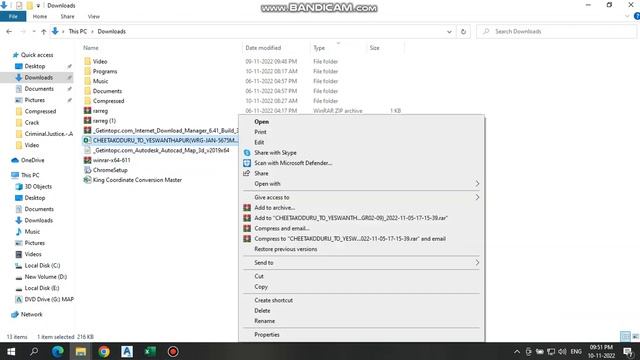Open the address bar history dropdown
640x360 pixels.
[x=449, y=31]
